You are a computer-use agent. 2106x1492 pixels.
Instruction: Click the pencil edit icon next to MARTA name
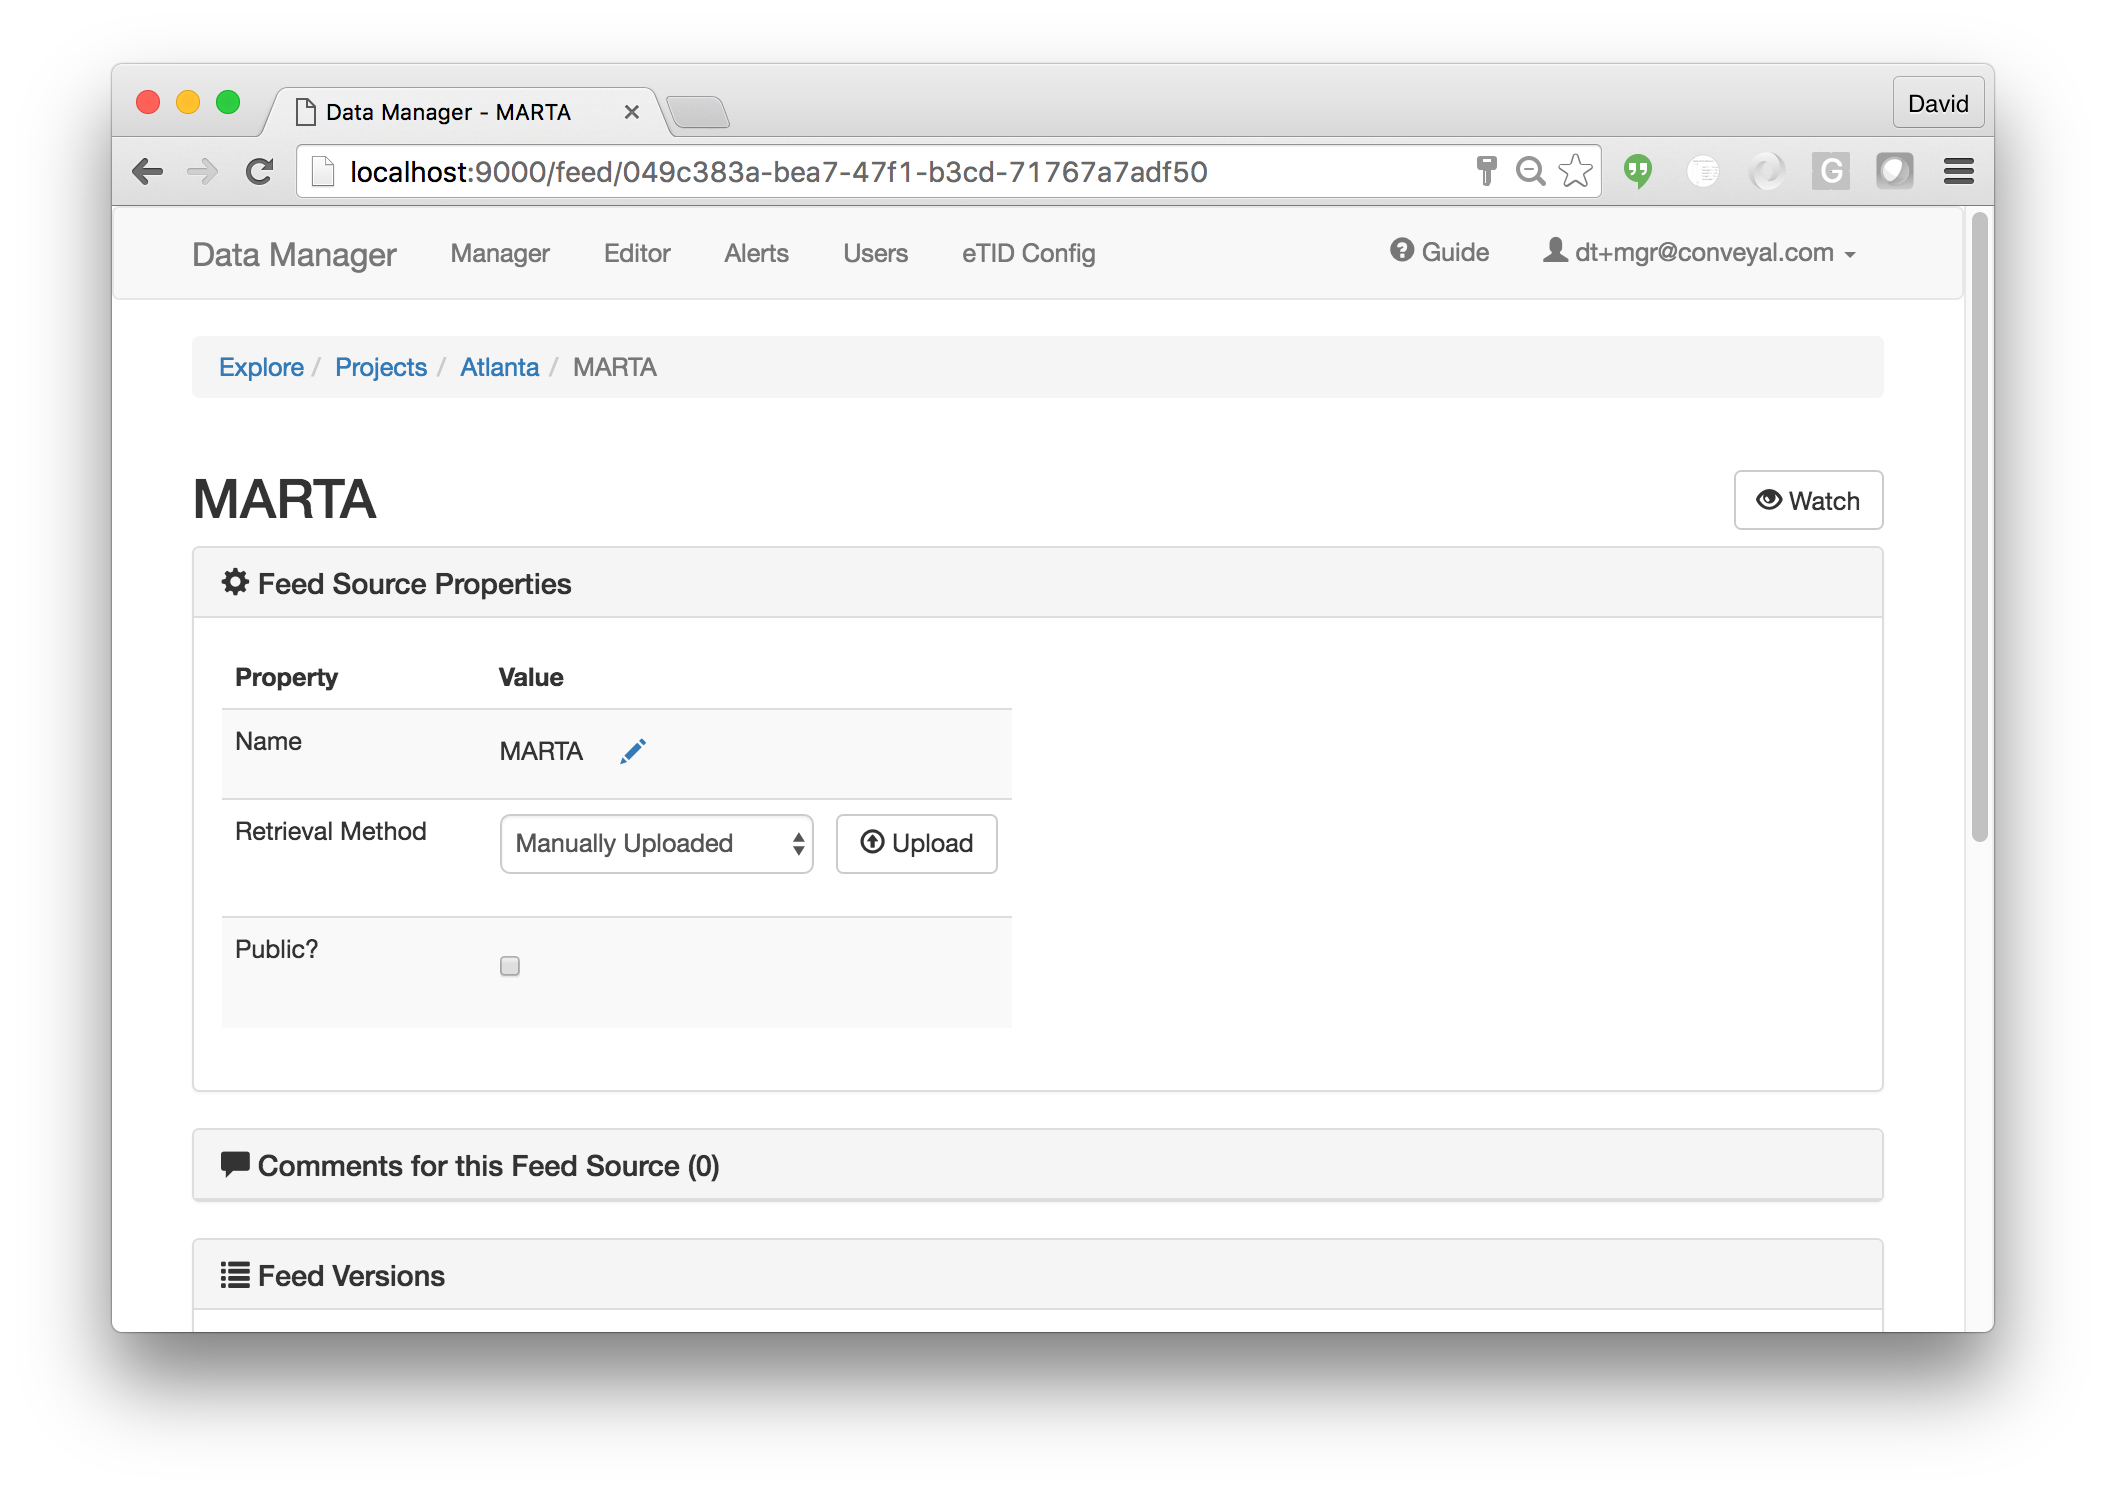pos(633,751)
